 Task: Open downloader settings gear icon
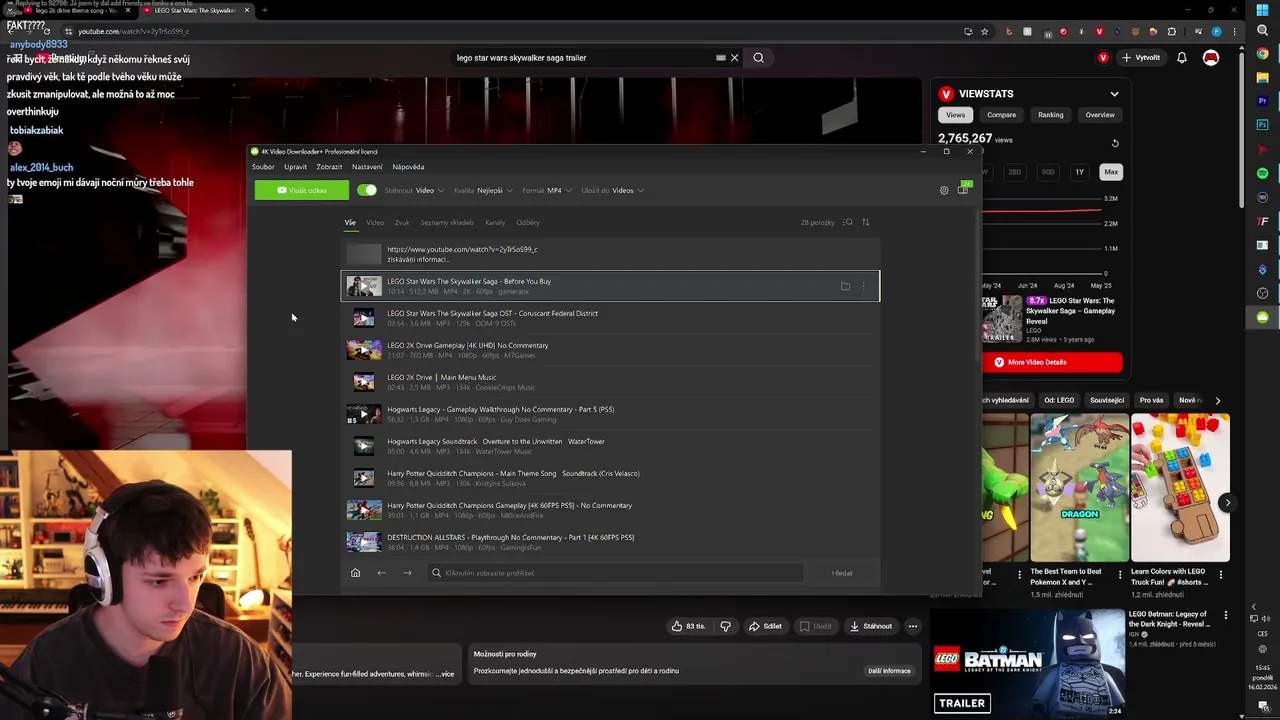(944, 190)
